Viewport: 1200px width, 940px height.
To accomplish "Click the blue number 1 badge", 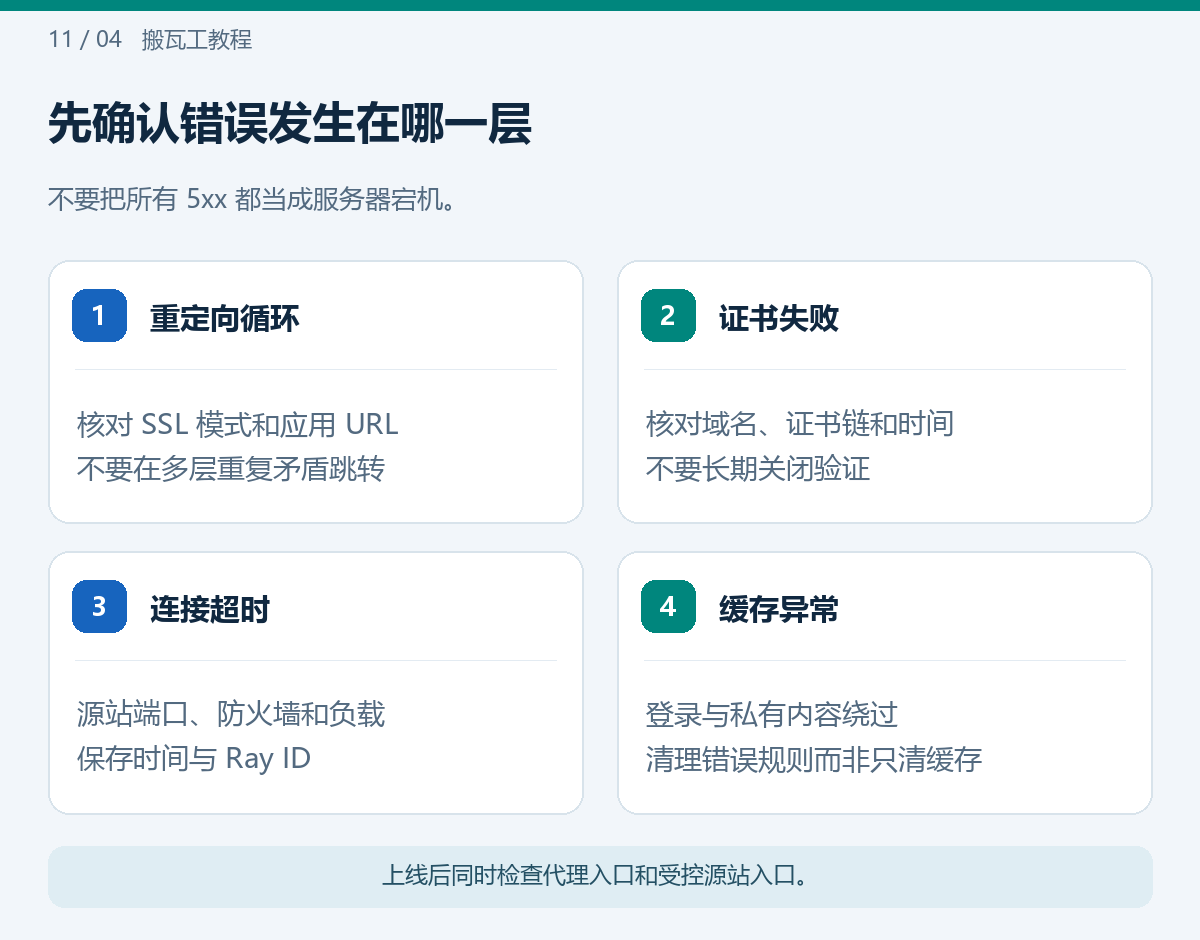I will click(x=99, y=315).
